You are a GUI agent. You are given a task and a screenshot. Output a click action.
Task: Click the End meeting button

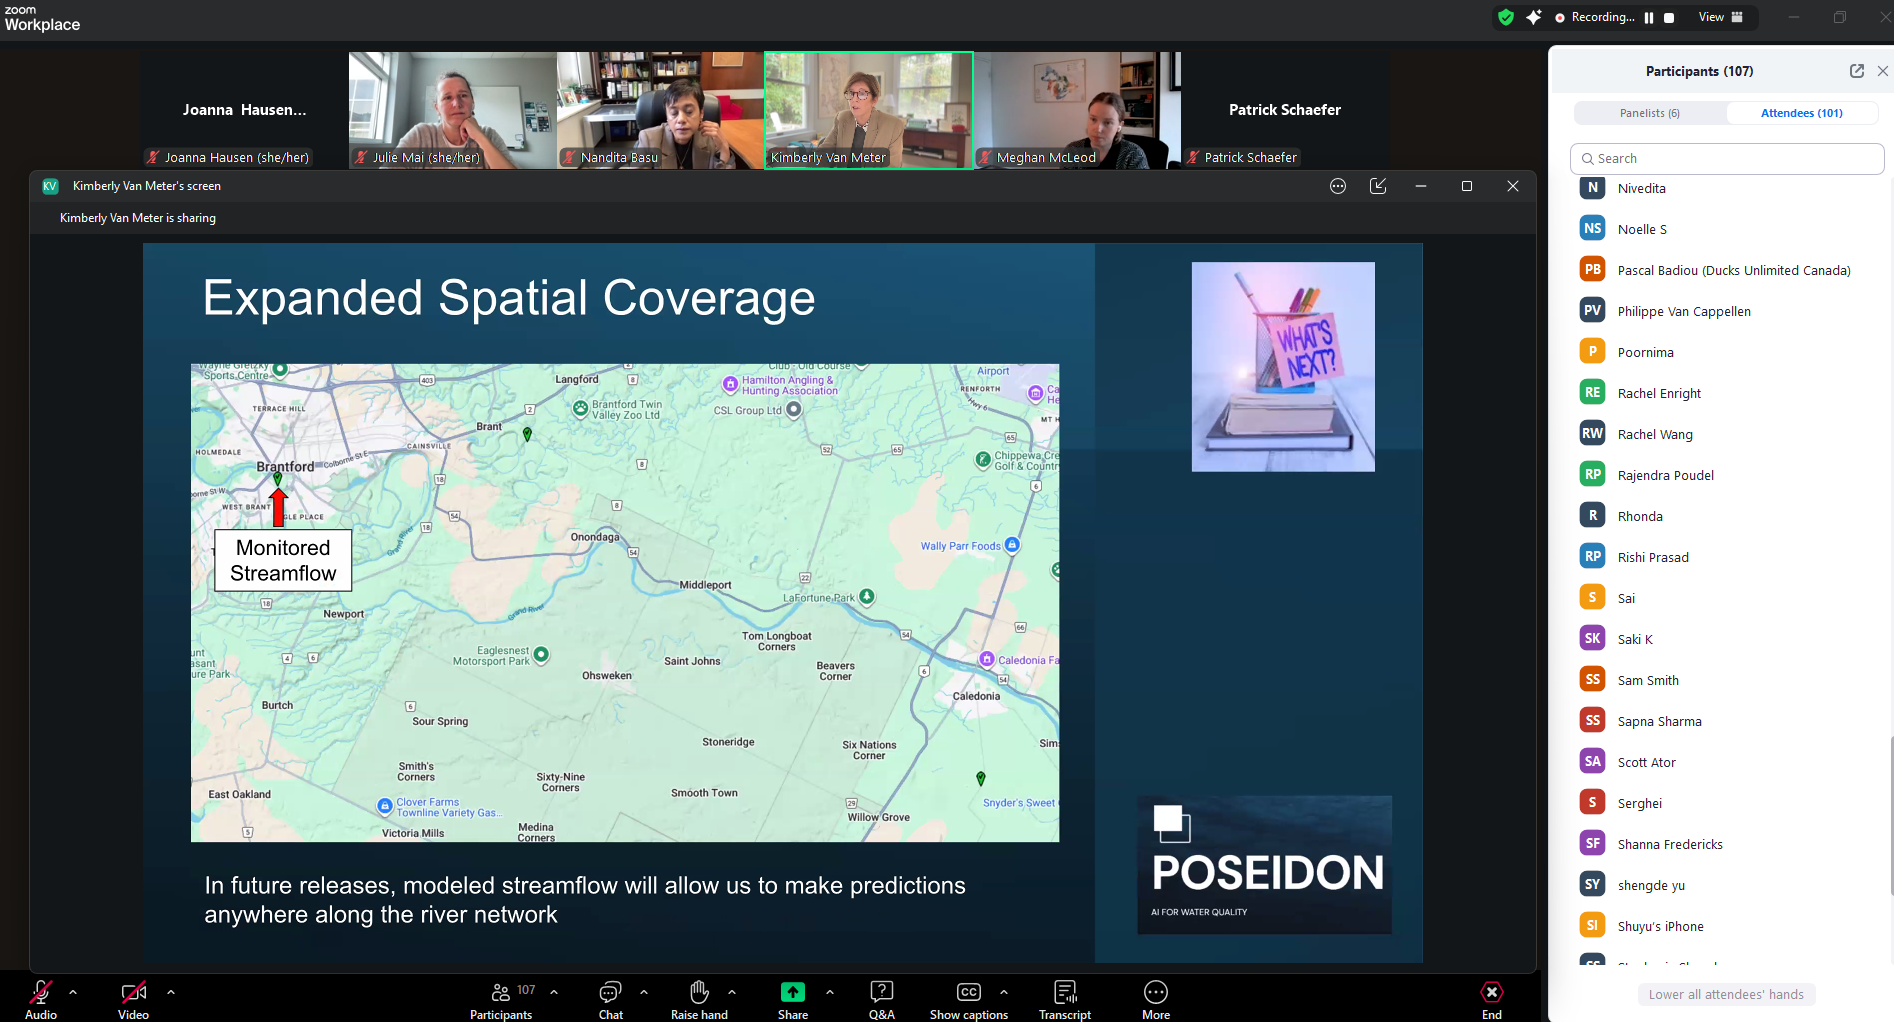[x=1491, y=992]
